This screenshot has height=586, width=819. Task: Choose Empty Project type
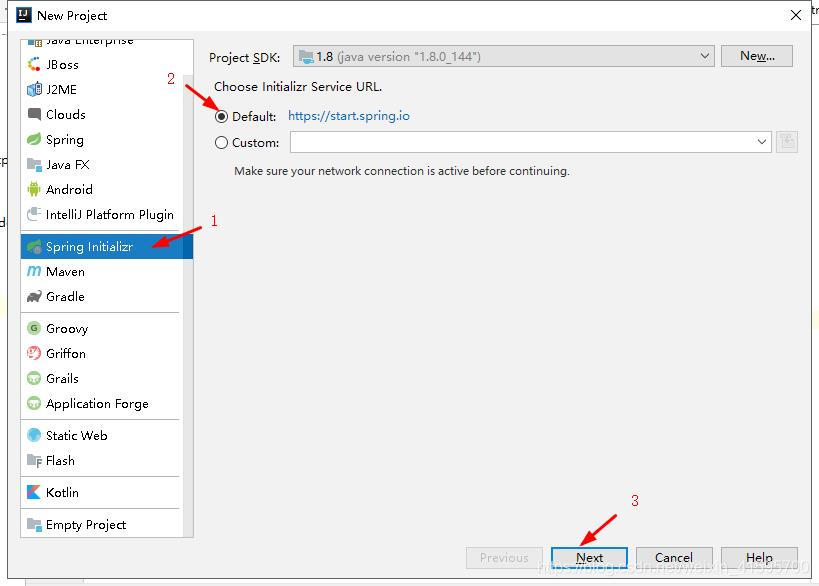(x=102, y=524)
